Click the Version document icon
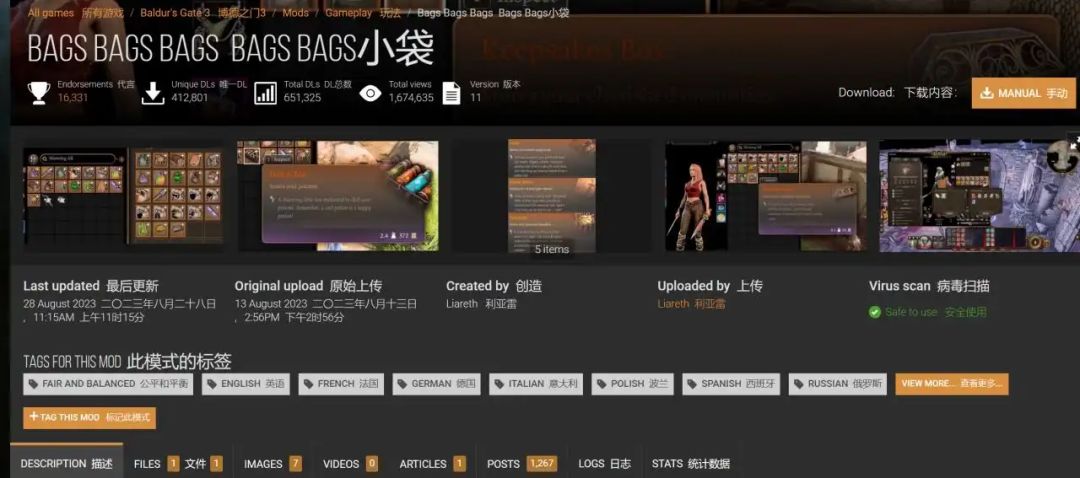This screenshot has width=1080, height=478. 451,93
